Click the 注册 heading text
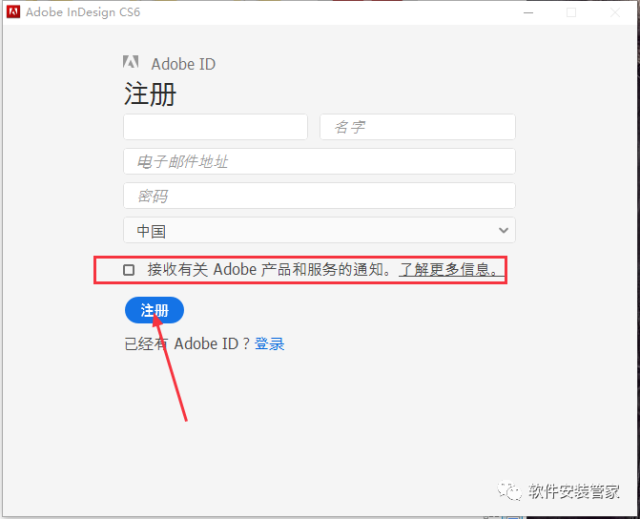 click(150, 94)
